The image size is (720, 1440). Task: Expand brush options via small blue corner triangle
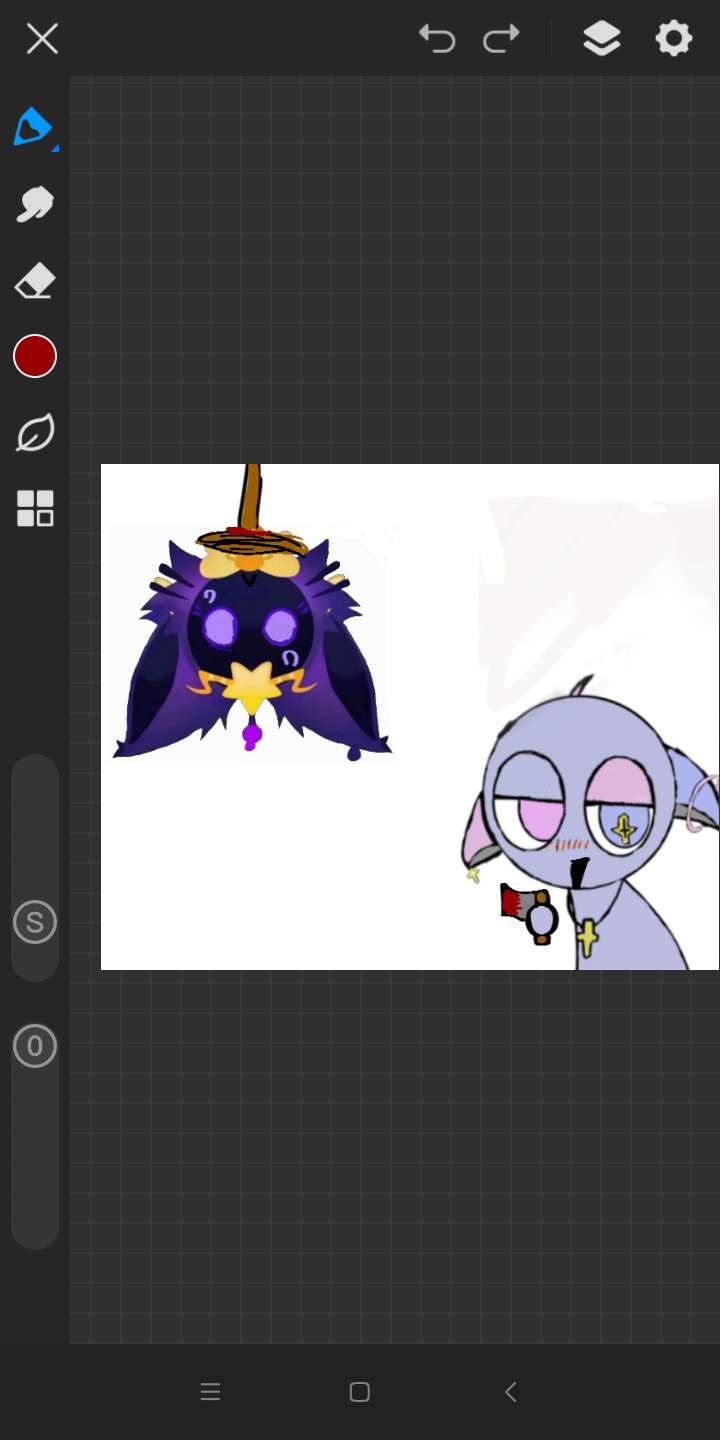point(55,148)
